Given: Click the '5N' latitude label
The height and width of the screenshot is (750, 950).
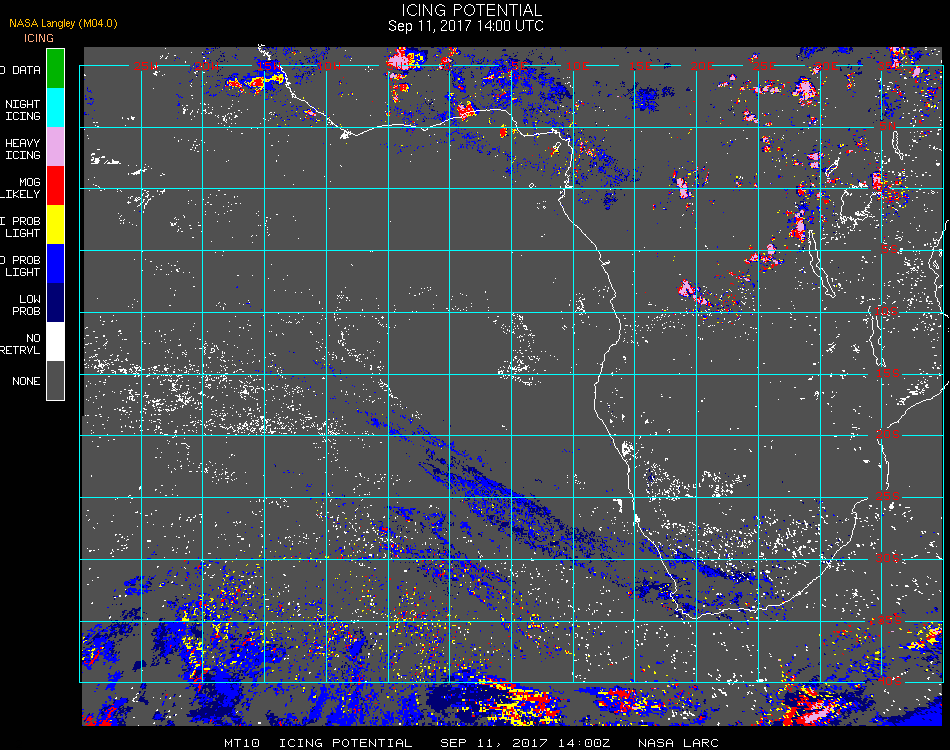Looking at the screenshot, I should click(x=888, y=126).
